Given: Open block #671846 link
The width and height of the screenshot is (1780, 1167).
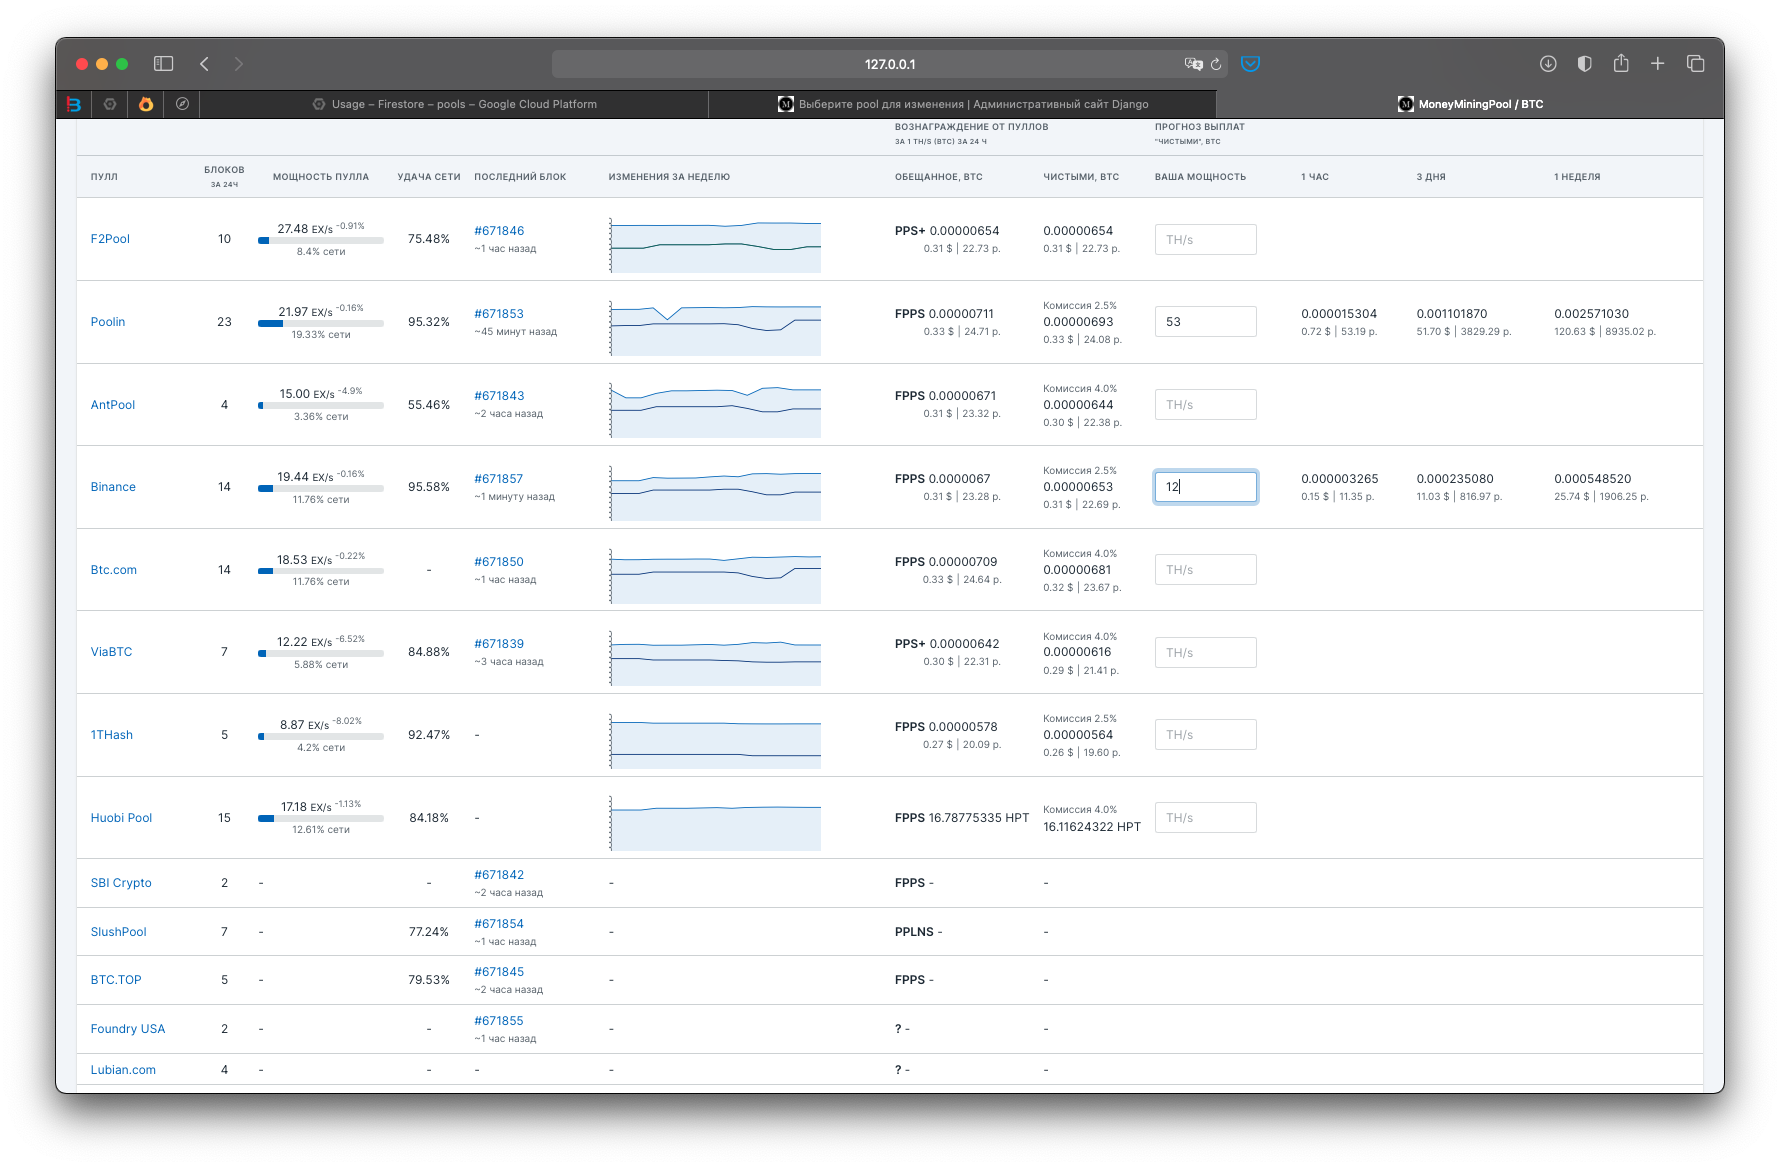Looking at the screenshot, I should click(499, 231).
